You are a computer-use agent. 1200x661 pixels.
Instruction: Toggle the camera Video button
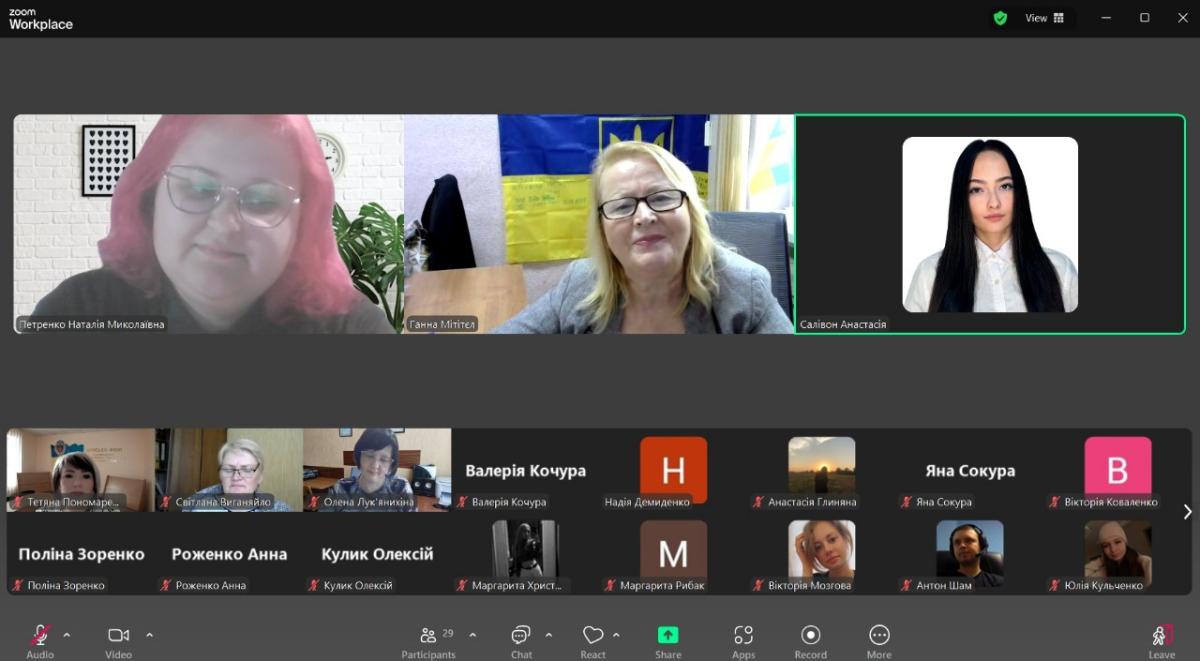point(118,640)
